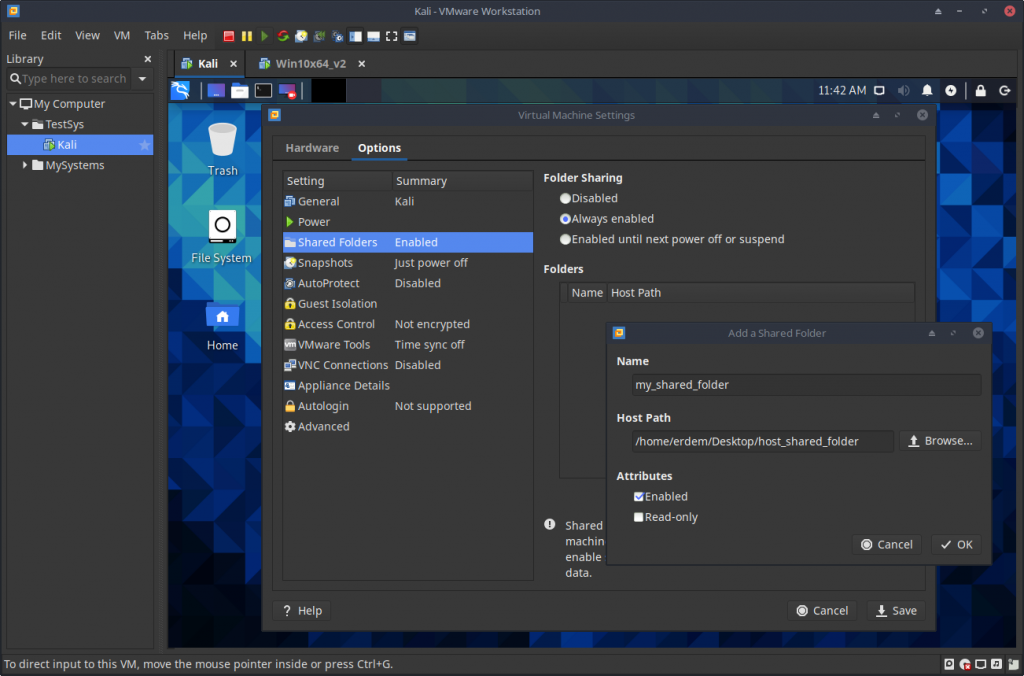Restart the guest with the red-green arrows icon
The height and width of the screenshot is (676, 1024).
pos(283,36)
